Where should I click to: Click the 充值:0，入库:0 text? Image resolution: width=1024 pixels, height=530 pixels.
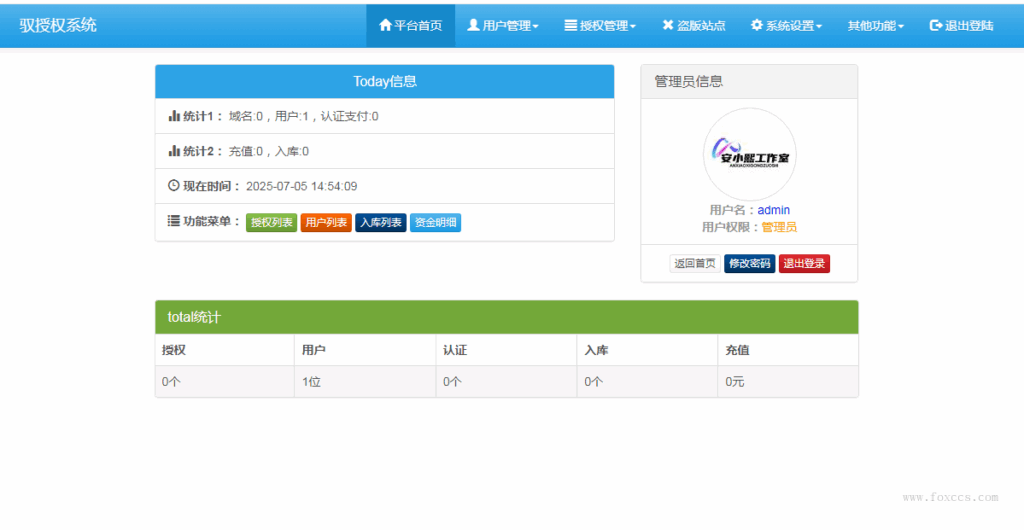[x=268, y=151]
